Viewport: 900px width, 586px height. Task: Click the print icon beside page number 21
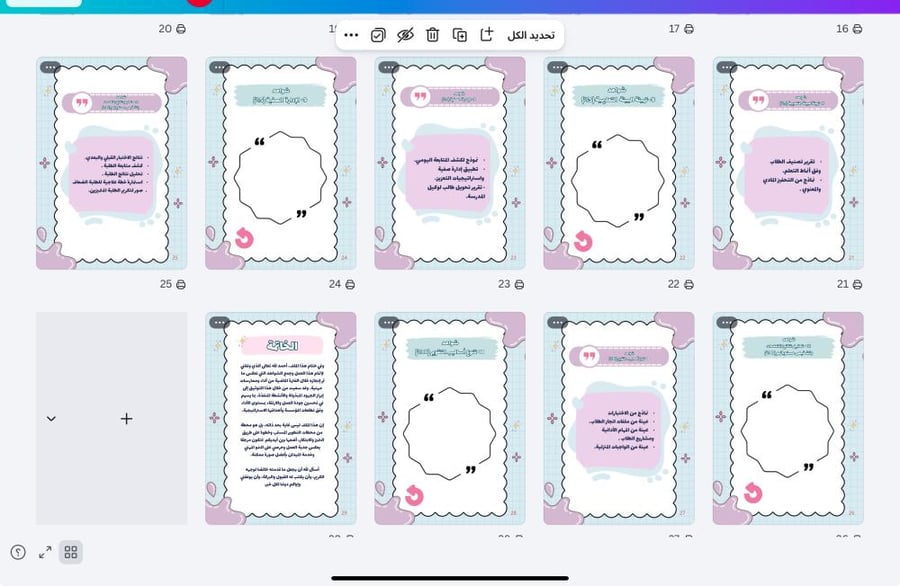point(858,284)
